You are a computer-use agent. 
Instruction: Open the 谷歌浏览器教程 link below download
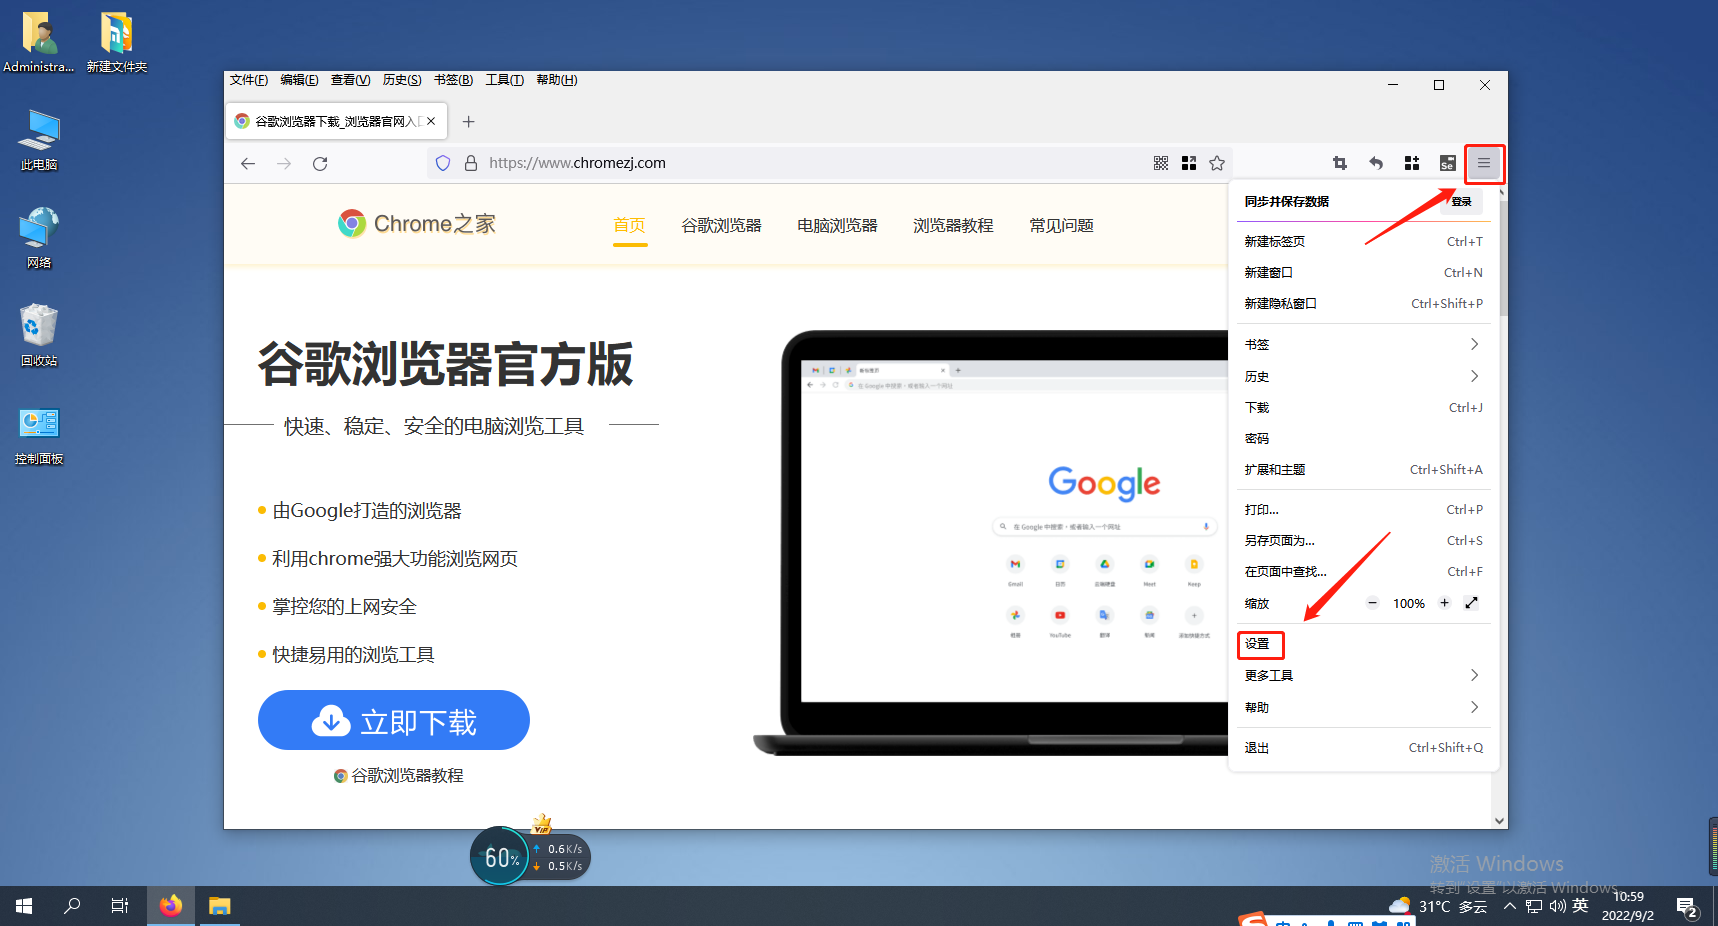click(399, 775)
